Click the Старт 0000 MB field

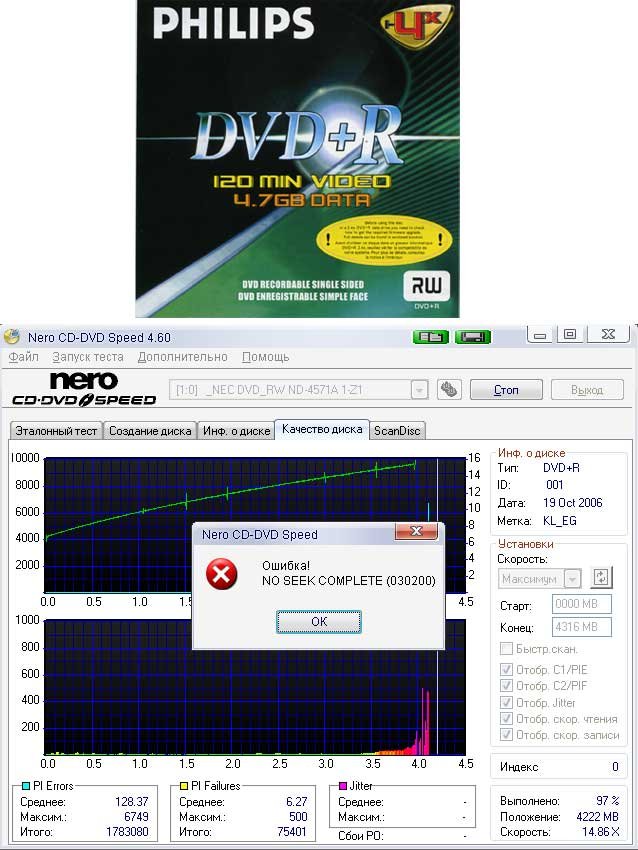coord(582,604)
